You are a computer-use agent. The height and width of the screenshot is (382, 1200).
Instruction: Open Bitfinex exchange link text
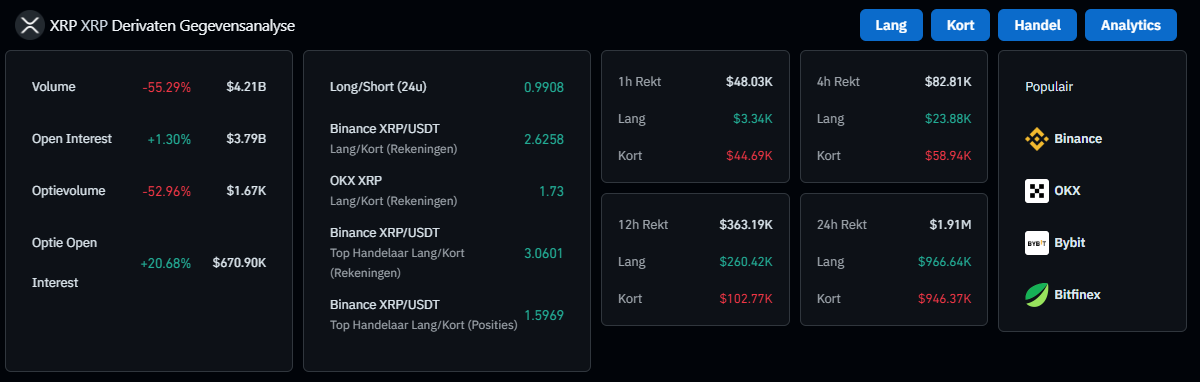click(1078, 295)
